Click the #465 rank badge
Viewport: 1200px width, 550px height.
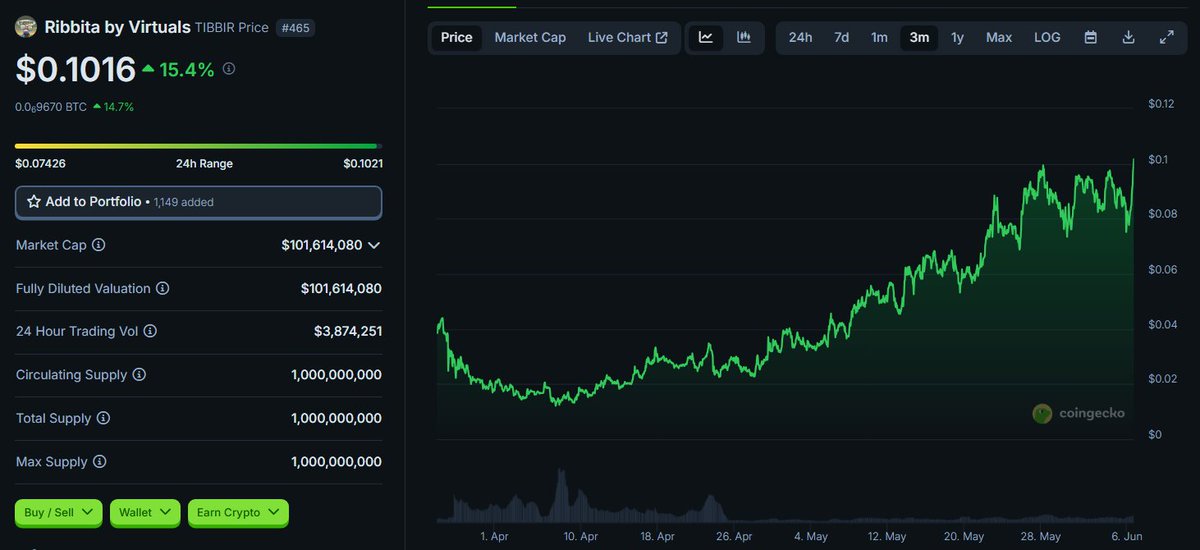[295, 28]
